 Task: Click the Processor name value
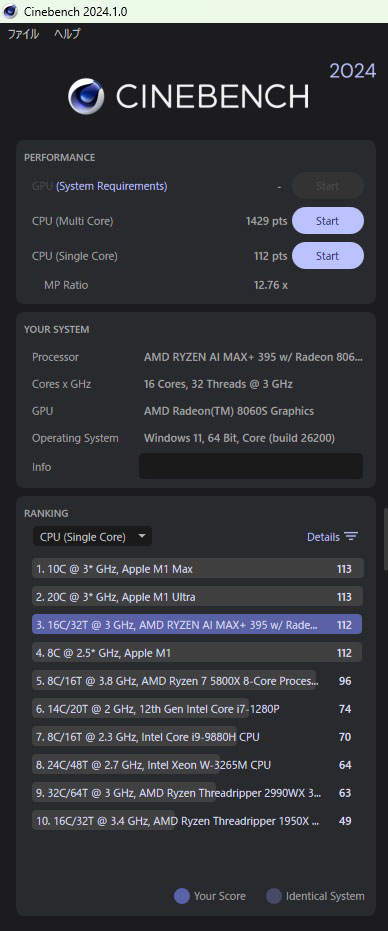click(253, 357)
